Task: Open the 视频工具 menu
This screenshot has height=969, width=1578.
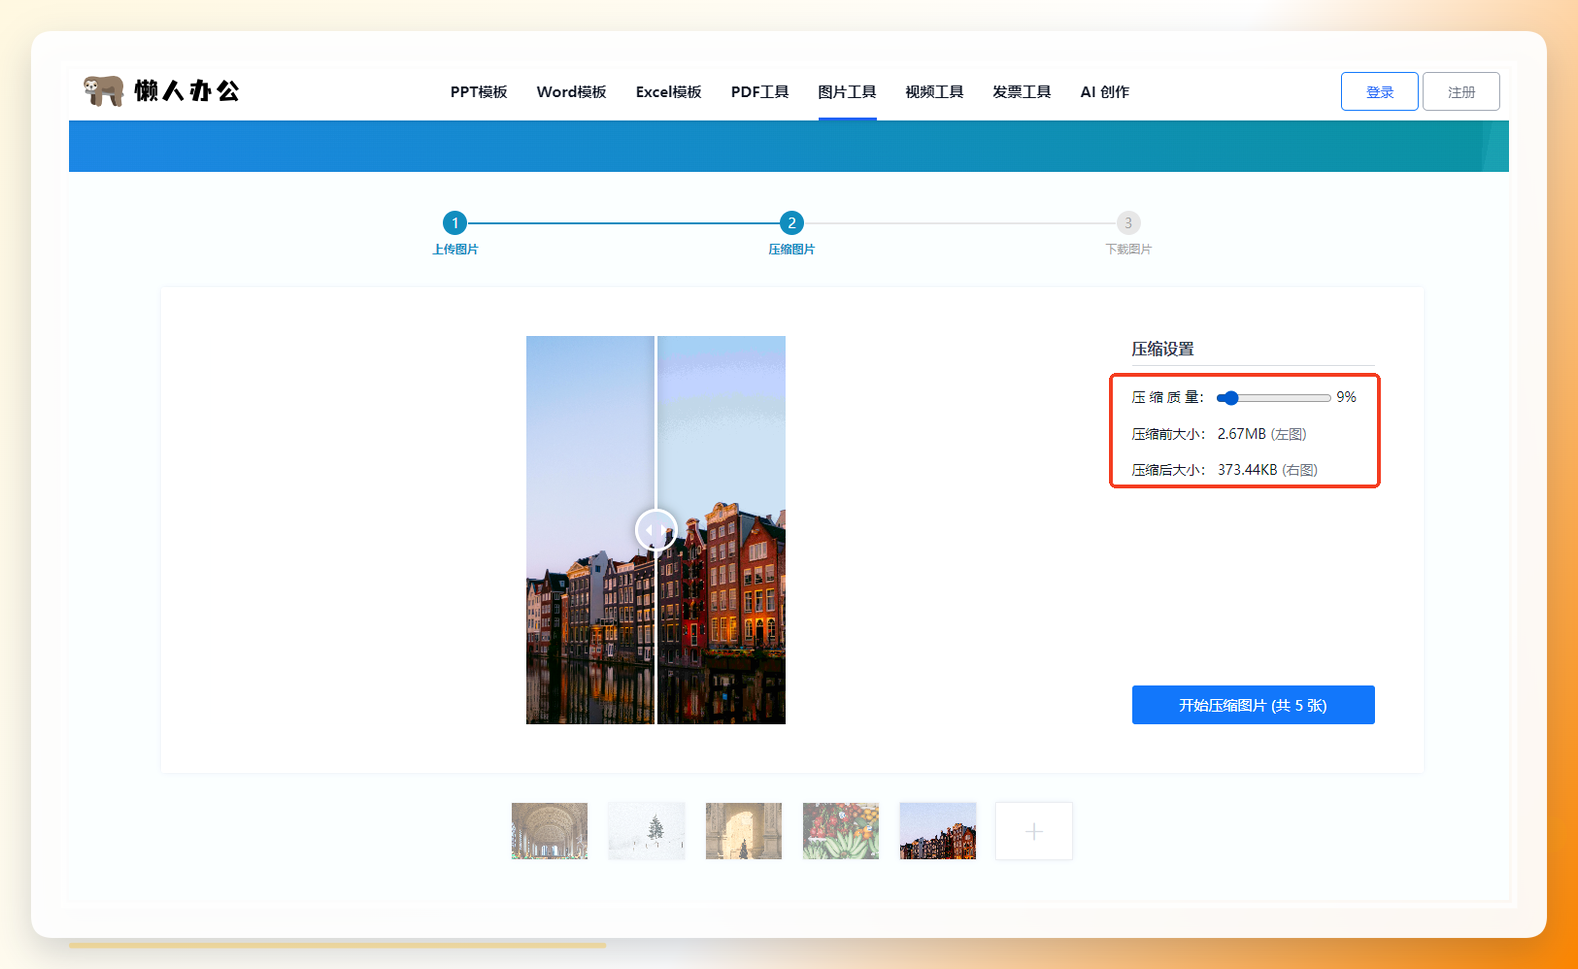Action: 934,92
